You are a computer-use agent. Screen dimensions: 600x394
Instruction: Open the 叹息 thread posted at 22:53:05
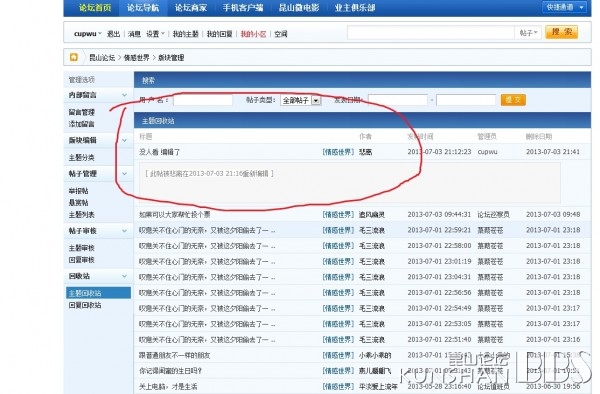tap(207, 324)
